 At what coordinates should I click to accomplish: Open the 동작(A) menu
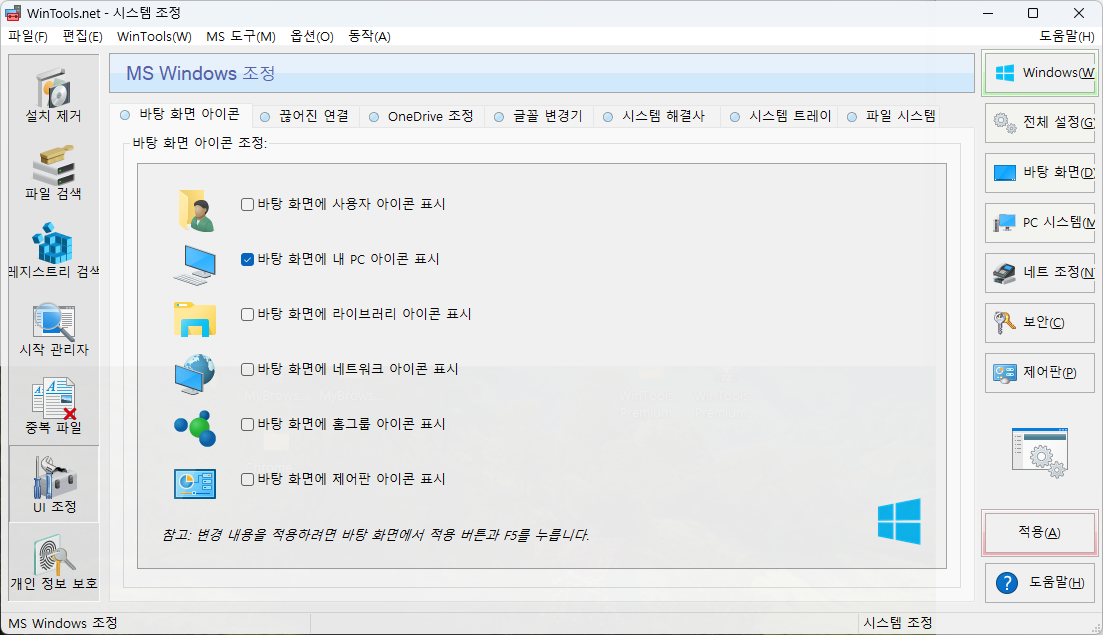(369, 36)
